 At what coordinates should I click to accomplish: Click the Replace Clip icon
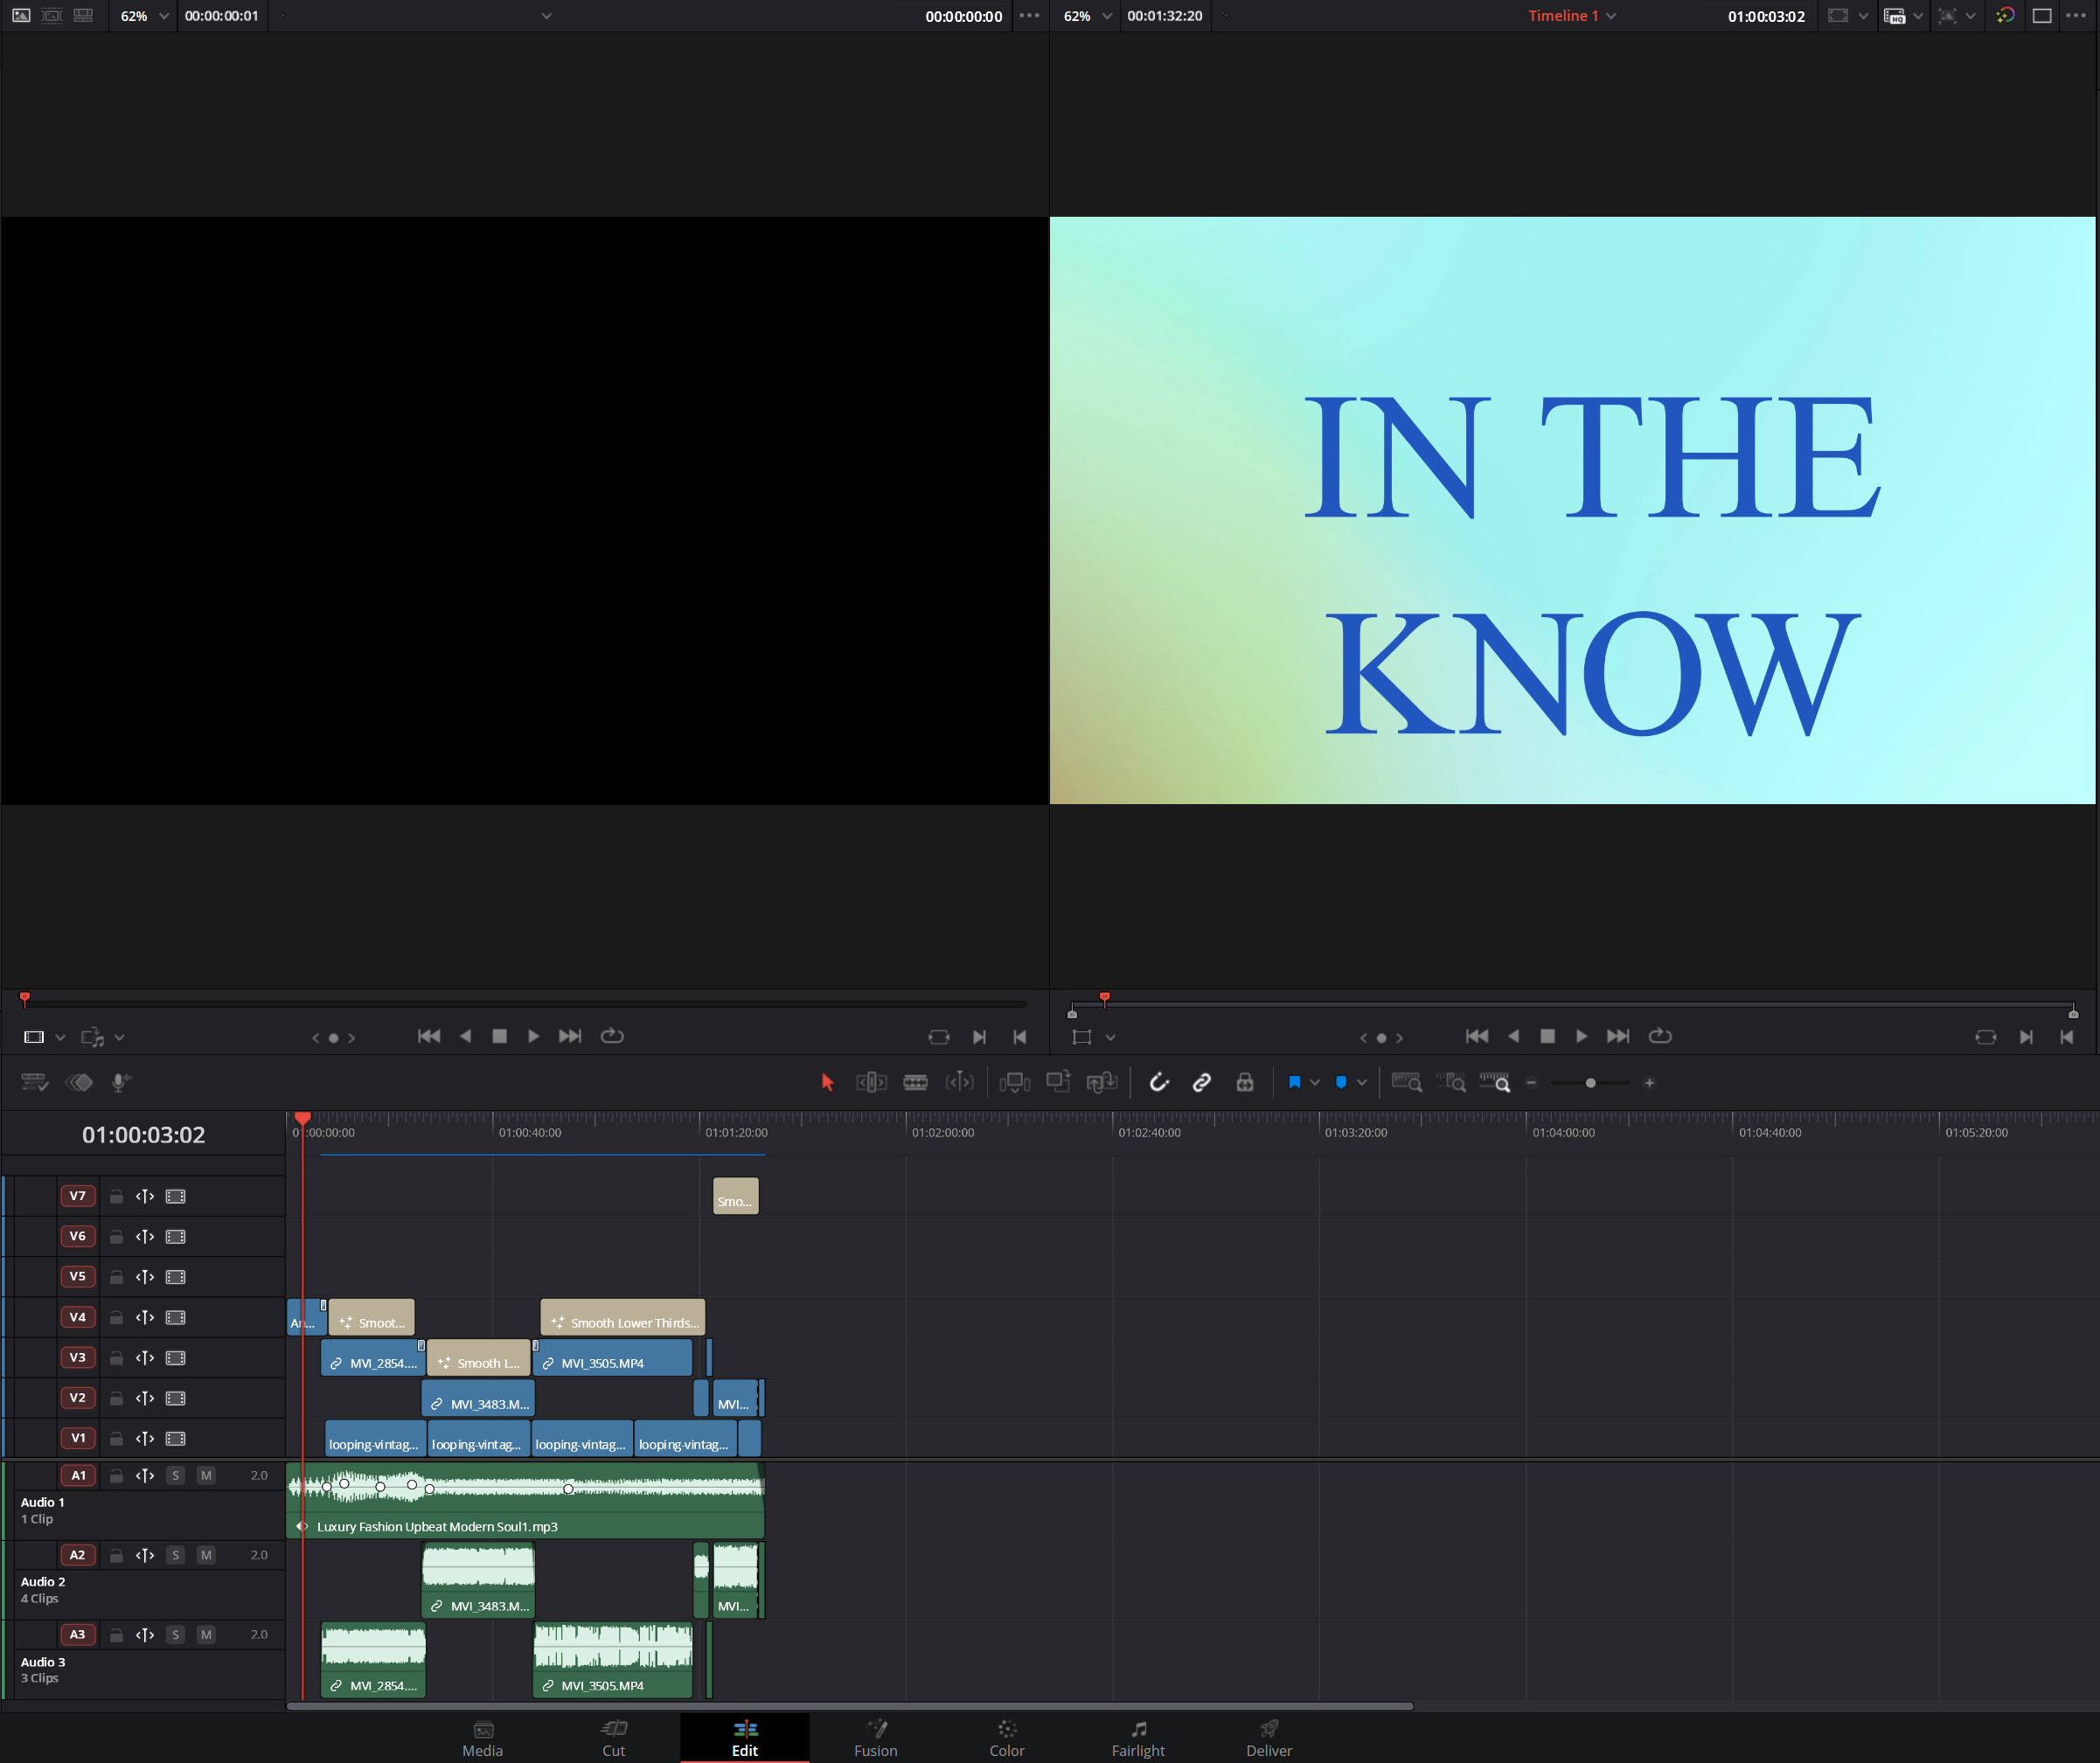pyautogui.click(x=1102, y=1082)
